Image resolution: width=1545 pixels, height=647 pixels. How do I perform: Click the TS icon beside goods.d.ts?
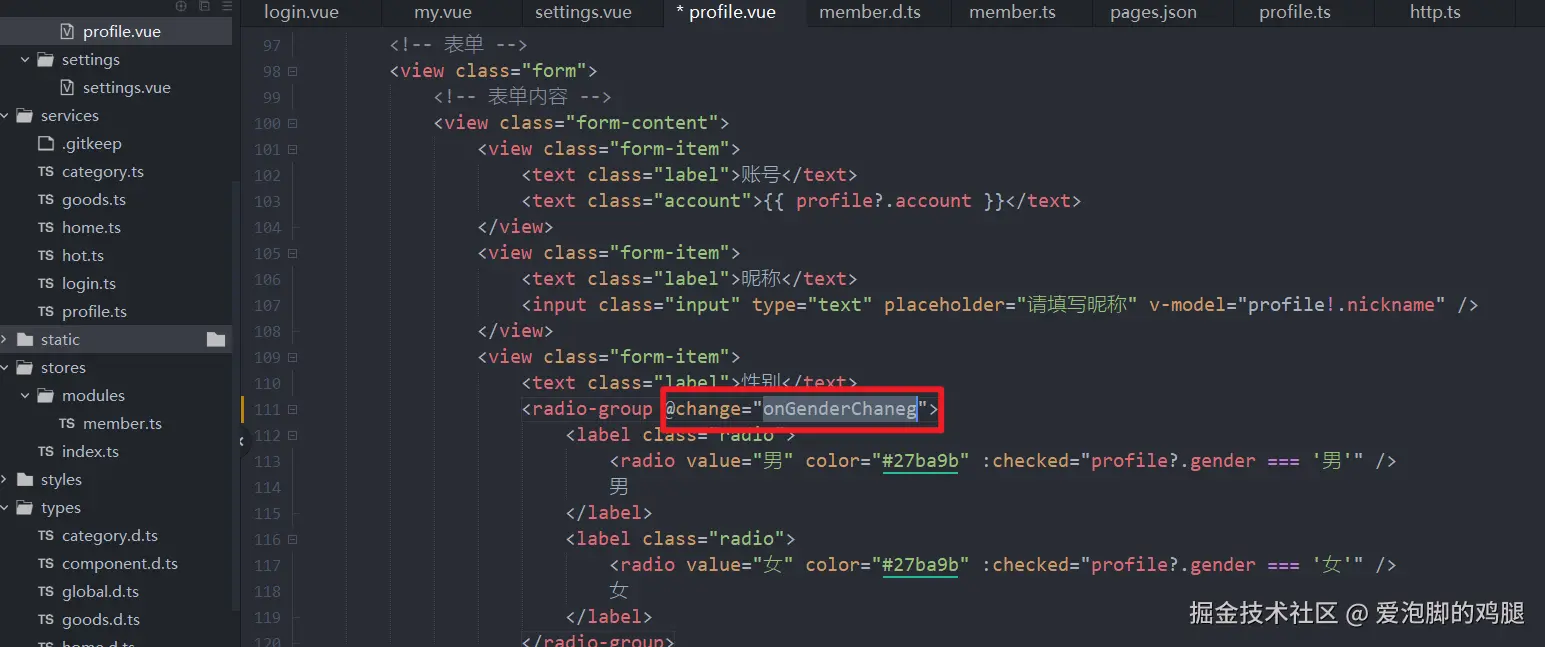[46, 620]
